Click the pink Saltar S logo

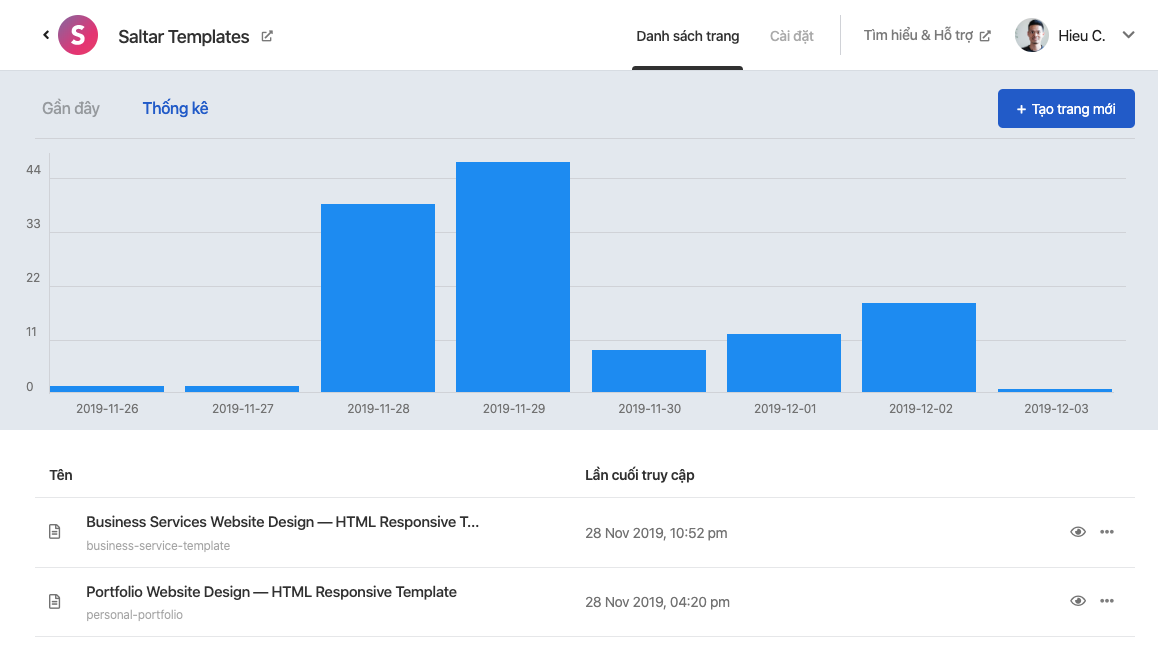coord(78,35)
